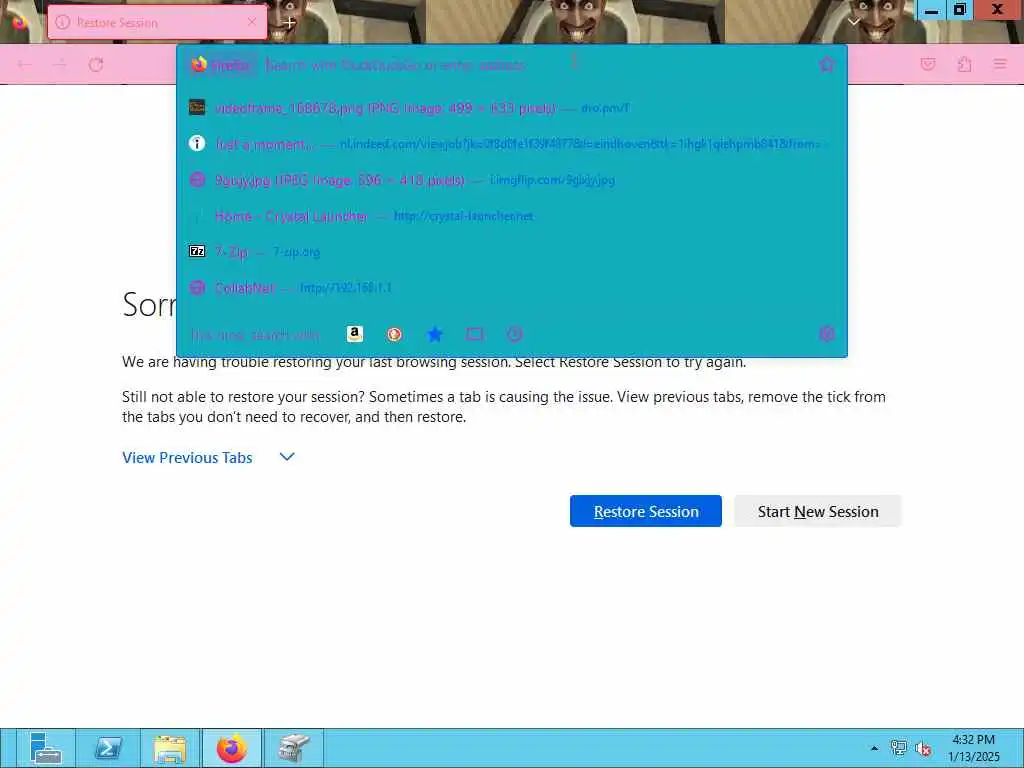This screenshot has height=768, width=1024.
Task: Reload the current page
Action: [96, 65]
